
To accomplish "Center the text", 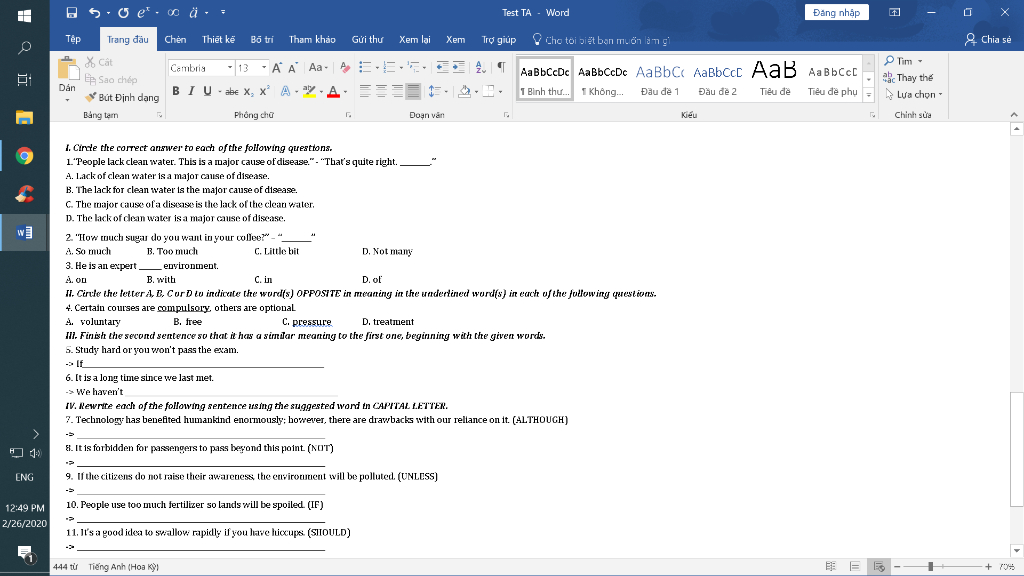I will point(381,91).
